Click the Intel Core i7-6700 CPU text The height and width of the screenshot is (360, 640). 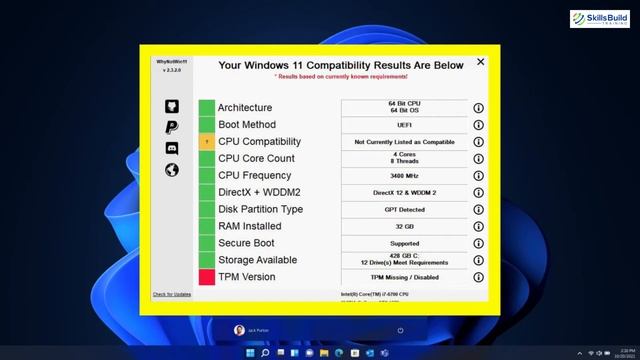pyautogui.click(x=375, y=294)
